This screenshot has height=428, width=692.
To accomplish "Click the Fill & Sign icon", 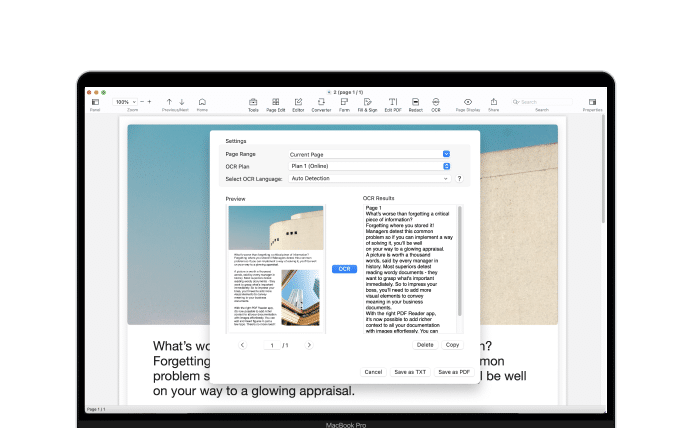I will [x=367, y=103].
